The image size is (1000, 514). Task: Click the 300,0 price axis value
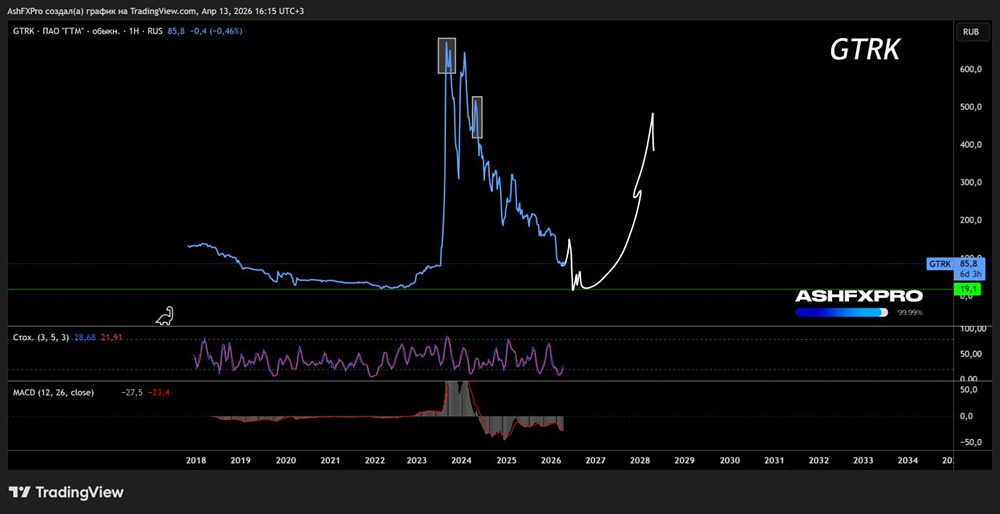click(970, 182)
